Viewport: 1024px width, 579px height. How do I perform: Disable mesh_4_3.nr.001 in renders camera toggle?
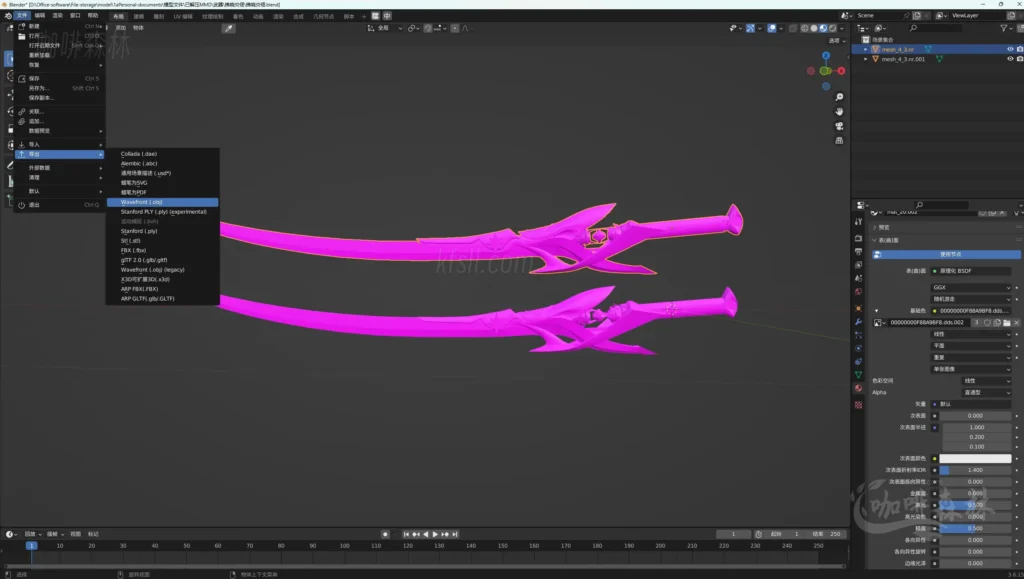point(1018,59)
